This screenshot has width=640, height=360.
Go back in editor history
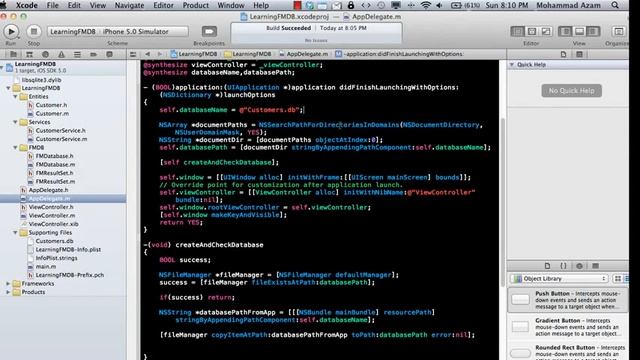148,54
